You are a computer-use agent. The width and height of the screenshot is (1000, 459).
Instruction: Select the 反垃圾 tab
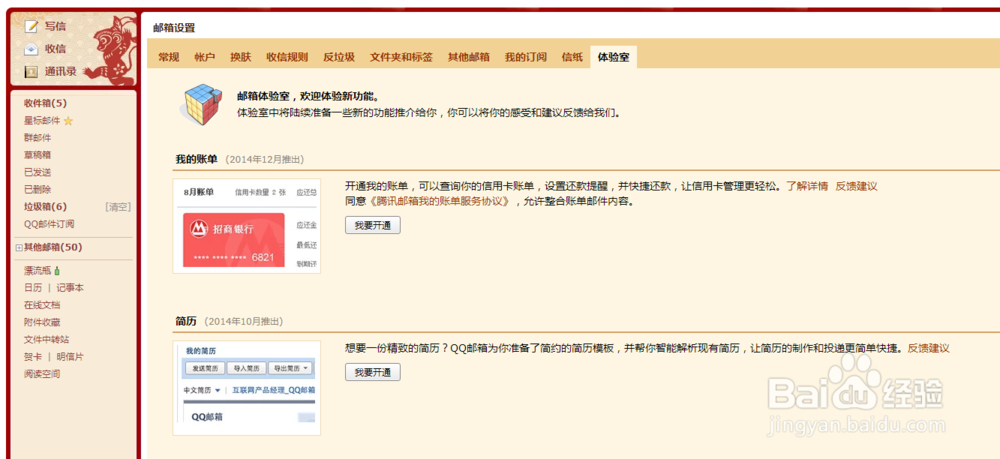coord(339,57)
